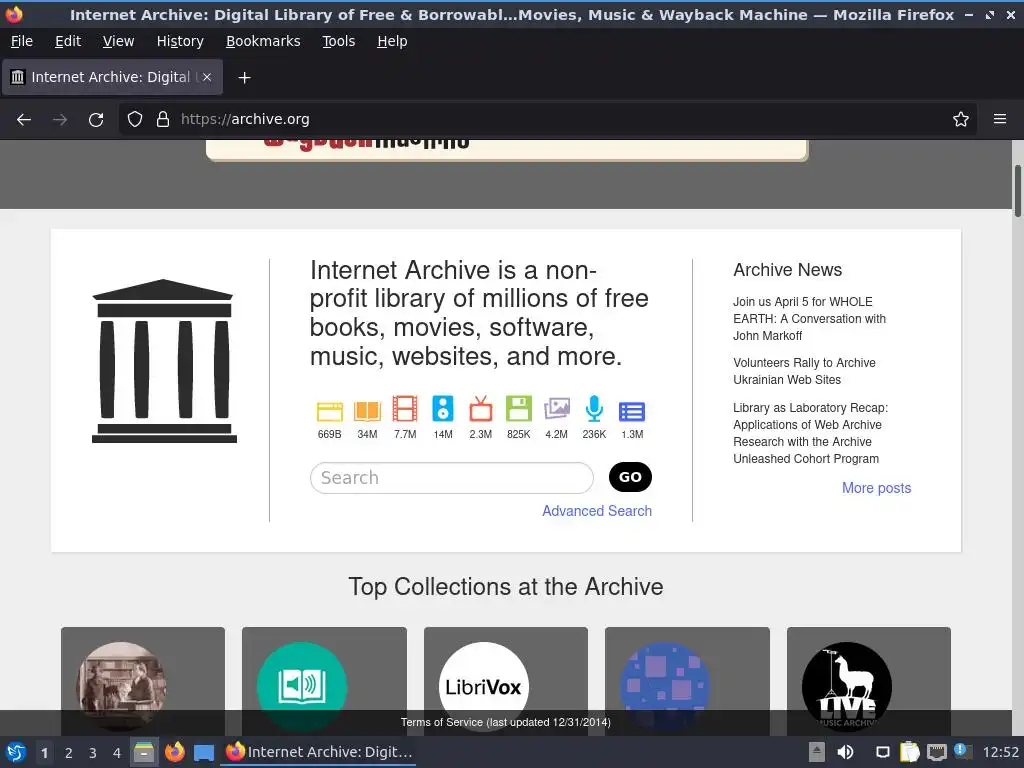Select the Internet Archive browser tab
This screenshot has width=1024, height=768.
112,77
